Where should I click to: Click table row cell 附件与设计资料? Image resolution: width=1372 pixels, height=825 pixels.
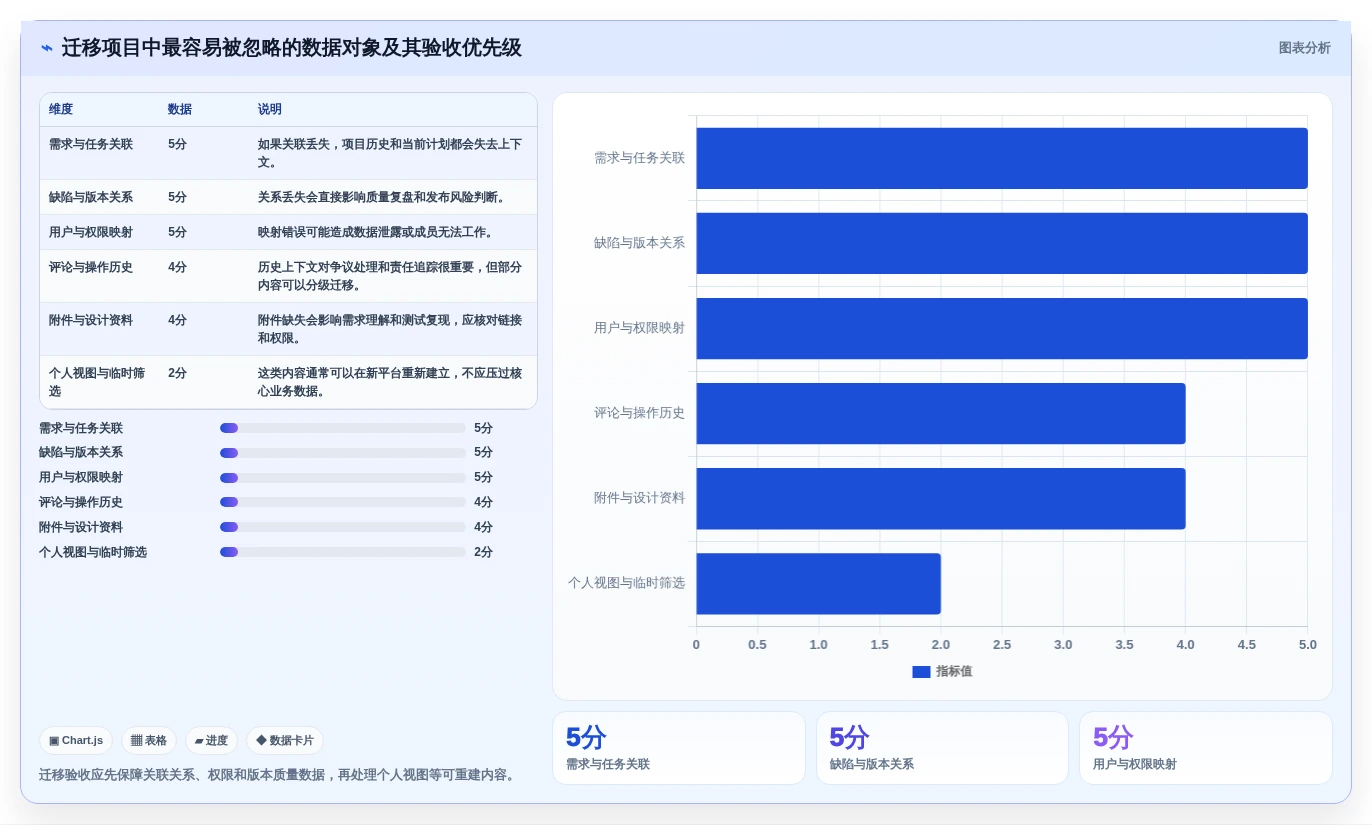(91, 321)
